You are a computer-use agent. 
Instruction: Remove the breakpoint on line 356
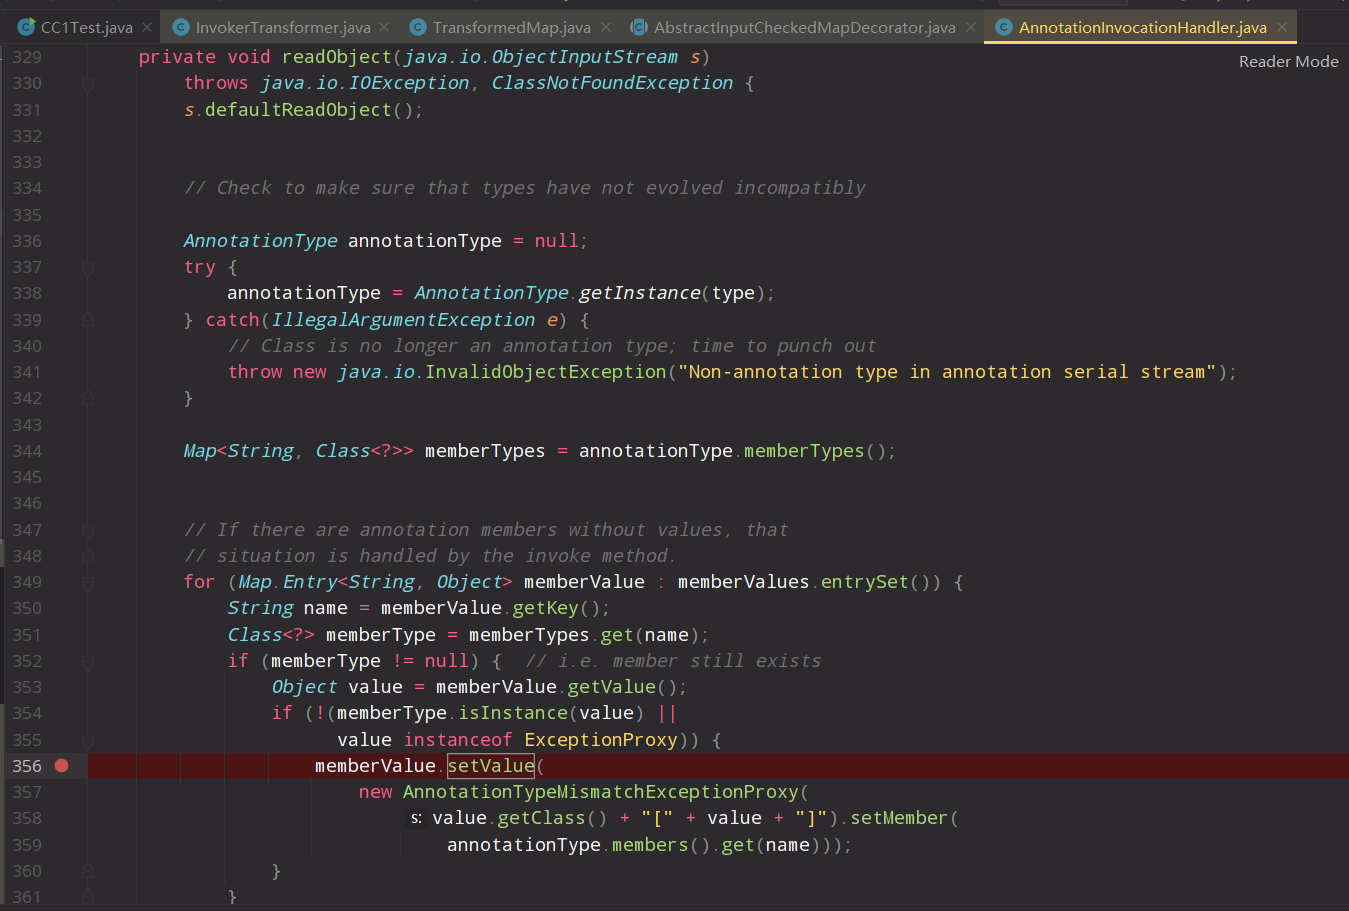tap(62, 766)
